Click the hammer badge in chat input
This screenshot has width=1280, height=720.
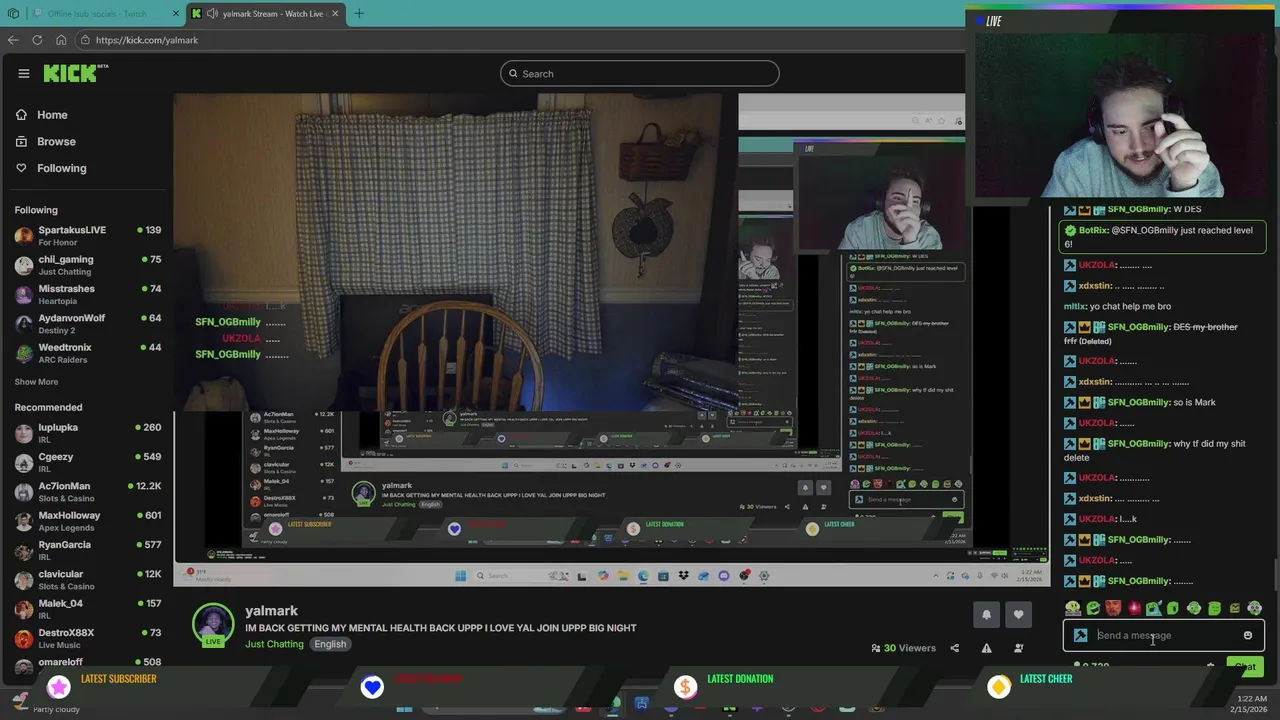tap(1081, 635)
